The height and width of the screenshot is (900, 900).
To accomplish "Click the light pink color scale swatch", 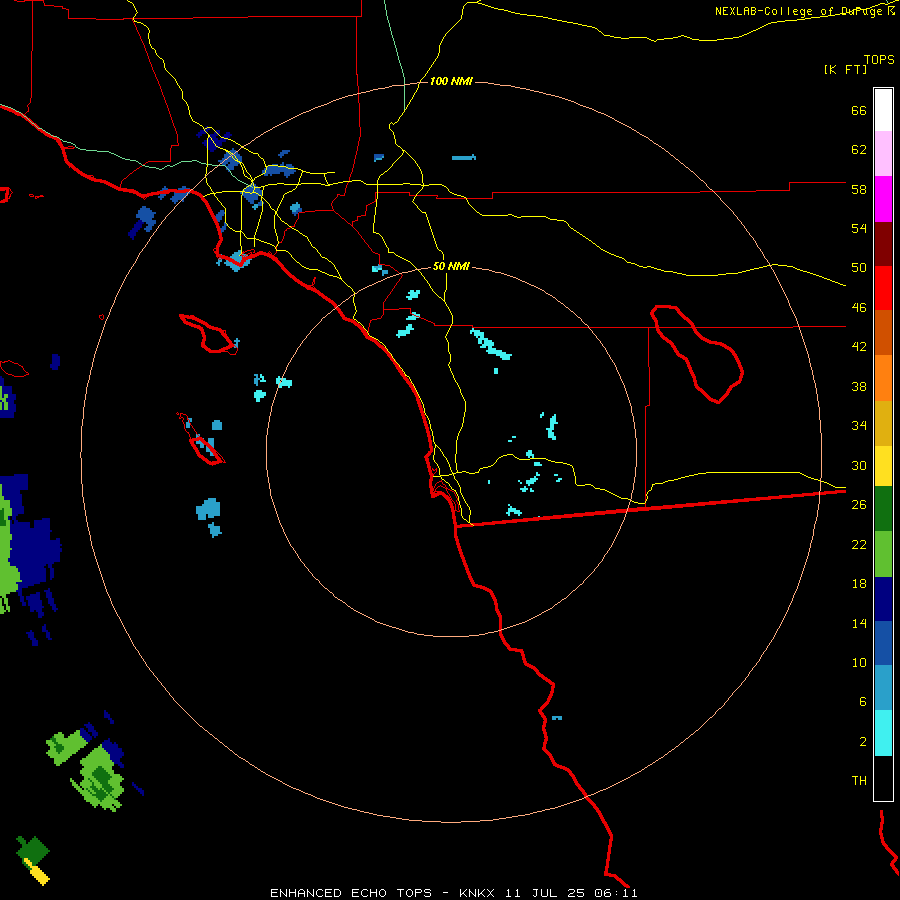I will point(883,154).
